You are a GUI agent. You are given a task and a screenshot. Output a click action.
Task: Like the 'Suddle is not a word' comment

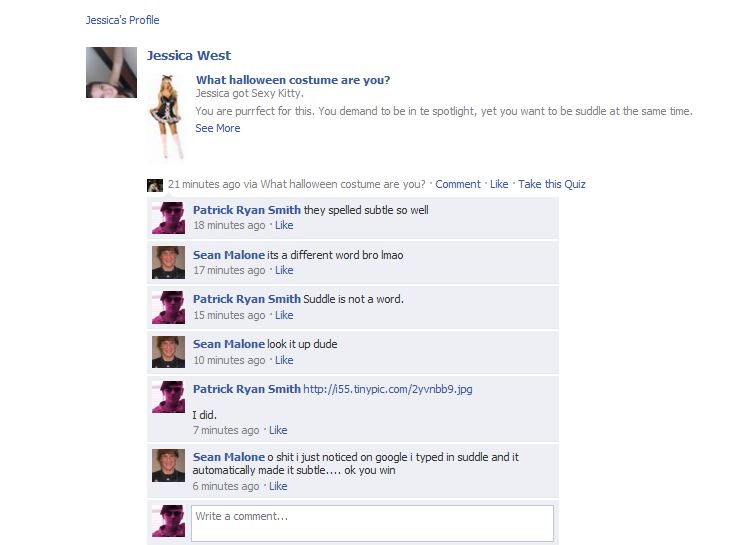point(284,315)
